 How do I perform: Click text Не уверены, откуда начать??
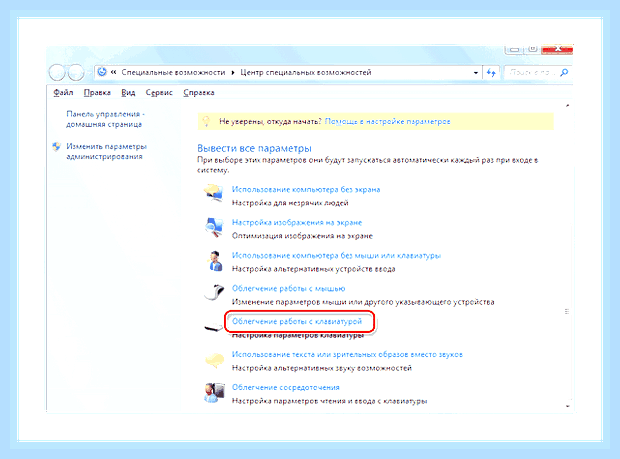(270, 121)
